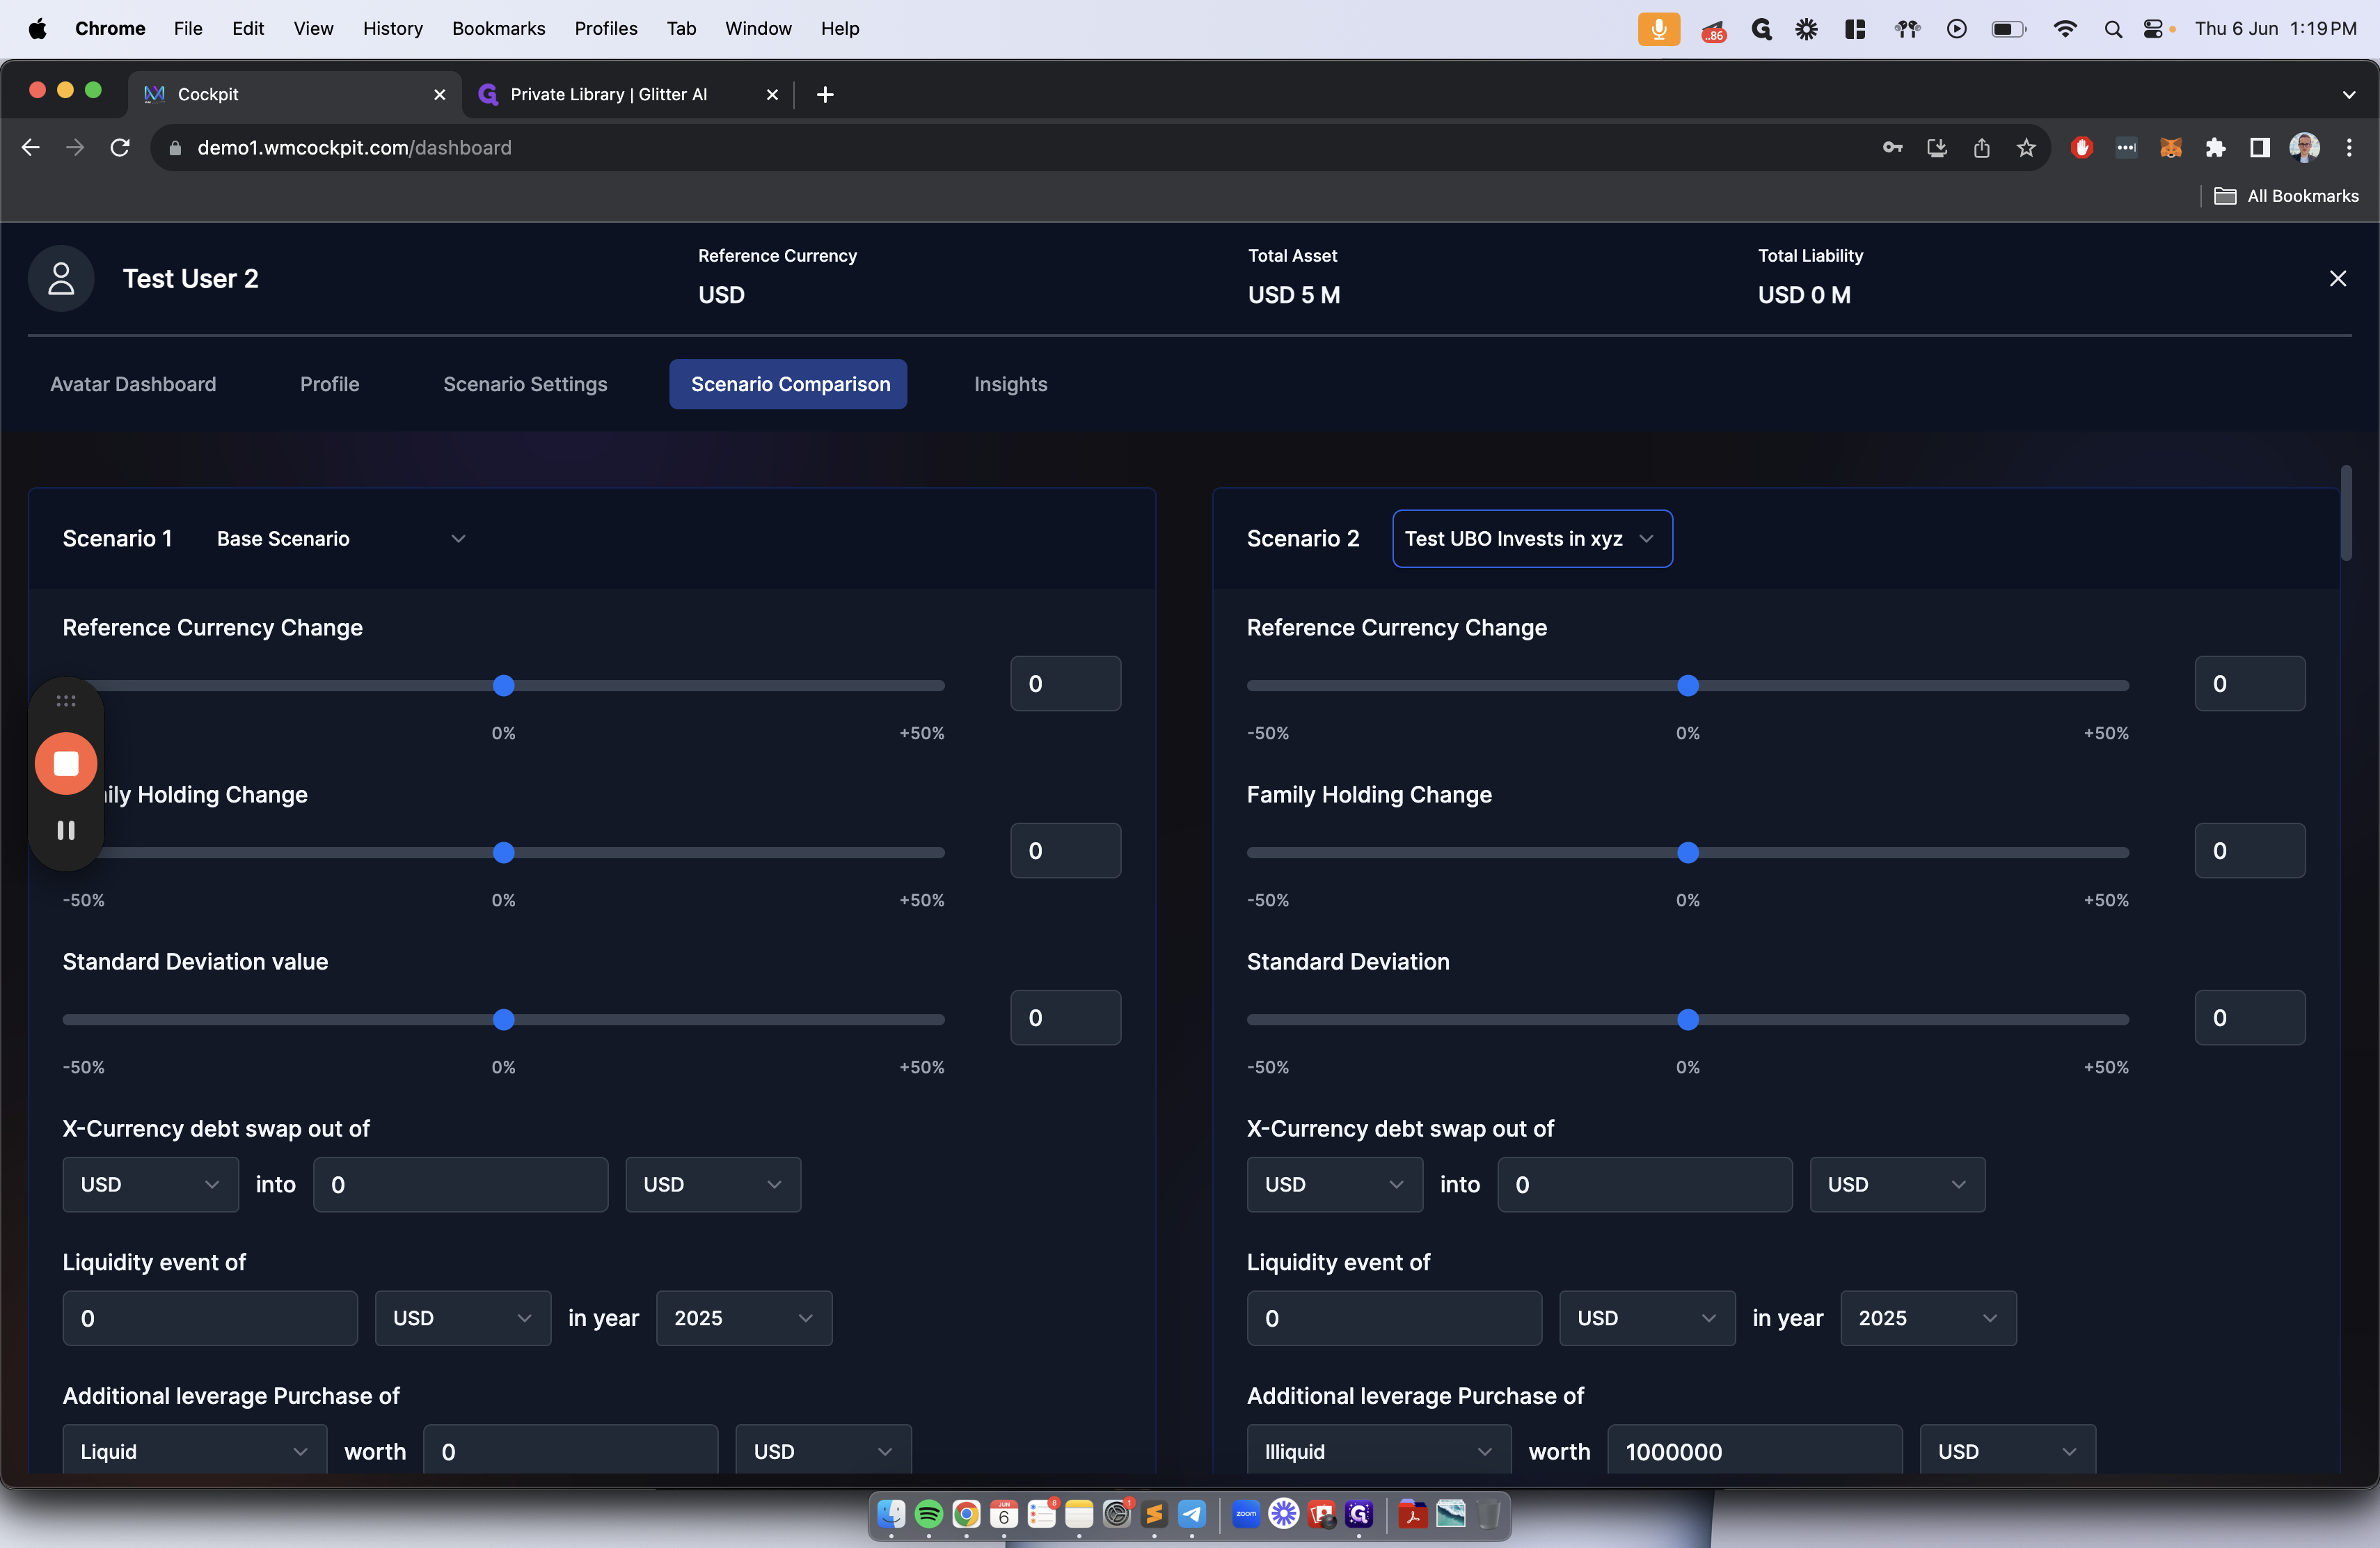Close the Cockpit tab
Screen dimensions: 2380x1548
pyautogui.click(x=439, y=94)
